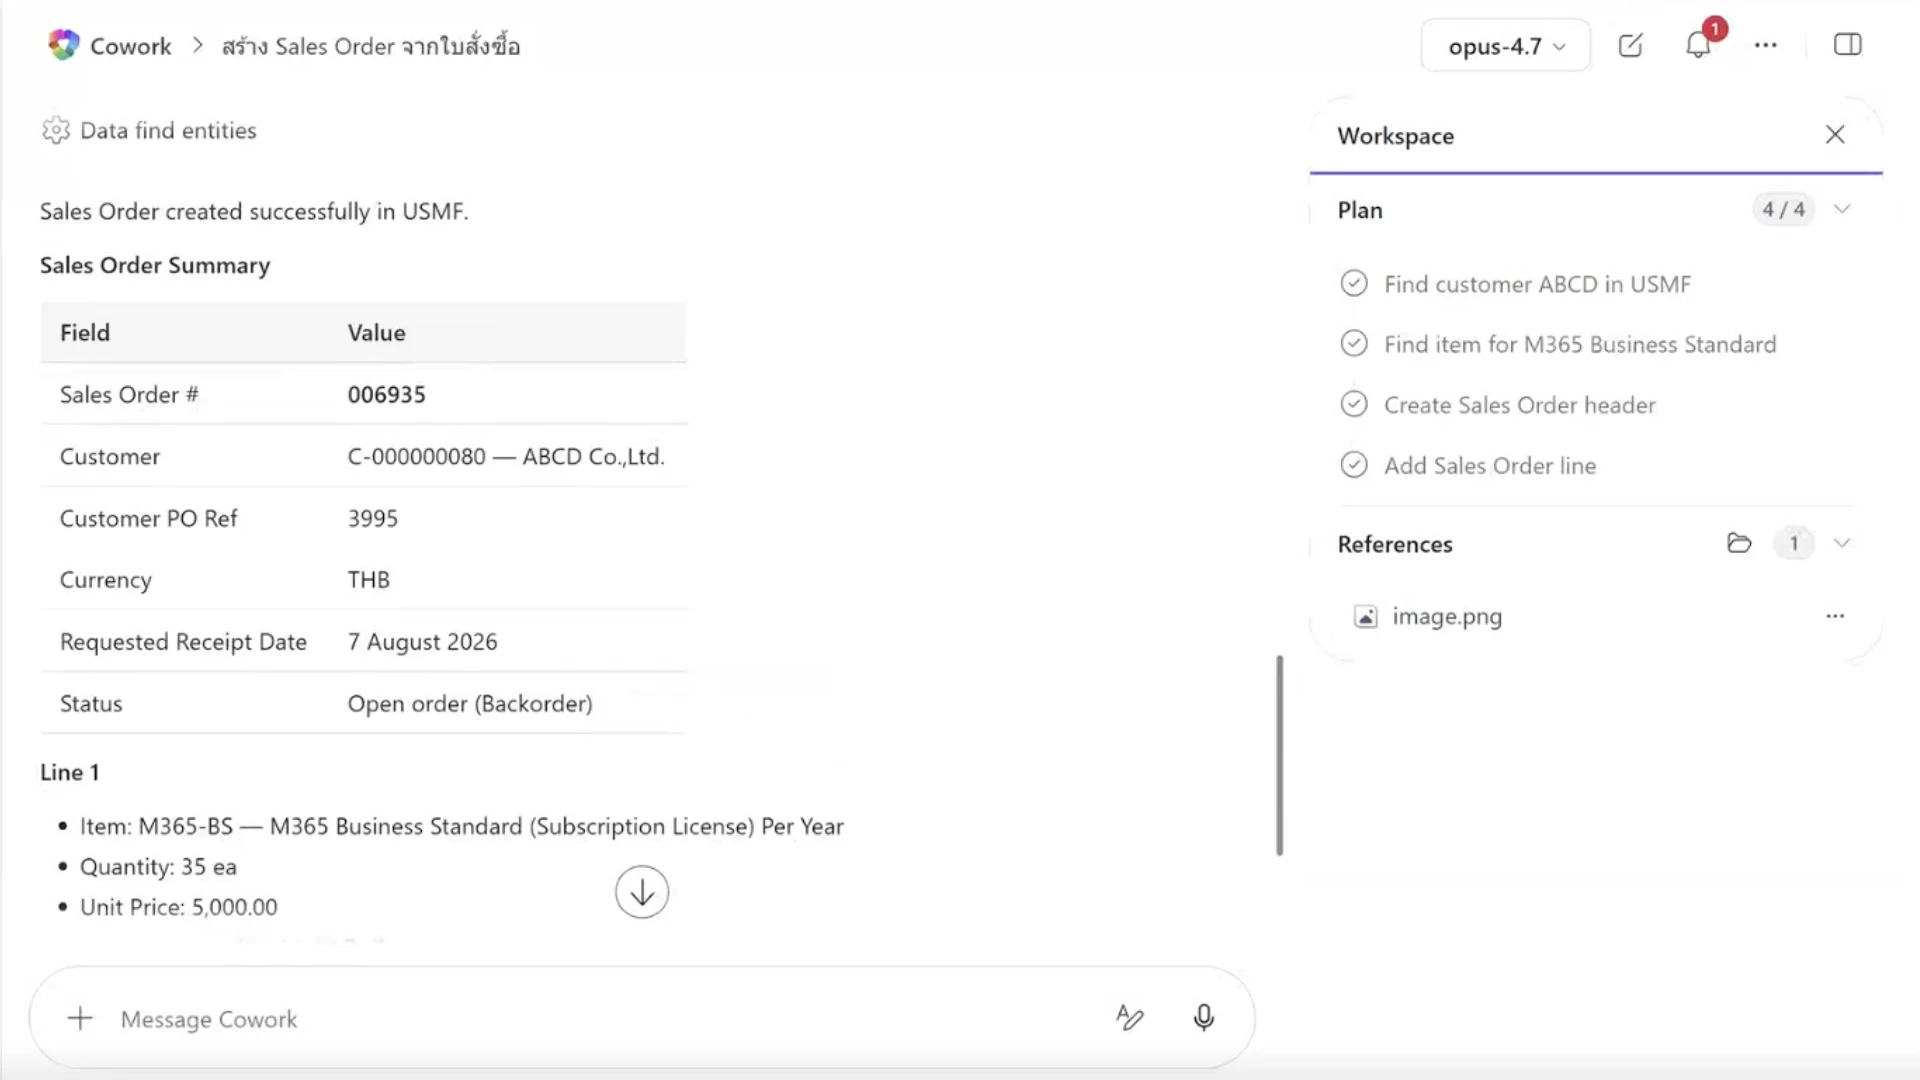
Task: Open the references folder icon
Action: point(1739,543)
